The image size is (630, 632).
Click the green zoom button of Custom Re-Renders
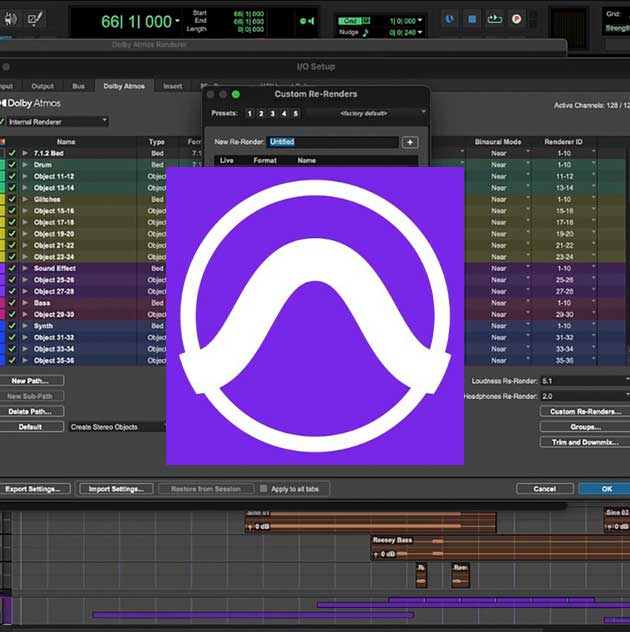236,94
